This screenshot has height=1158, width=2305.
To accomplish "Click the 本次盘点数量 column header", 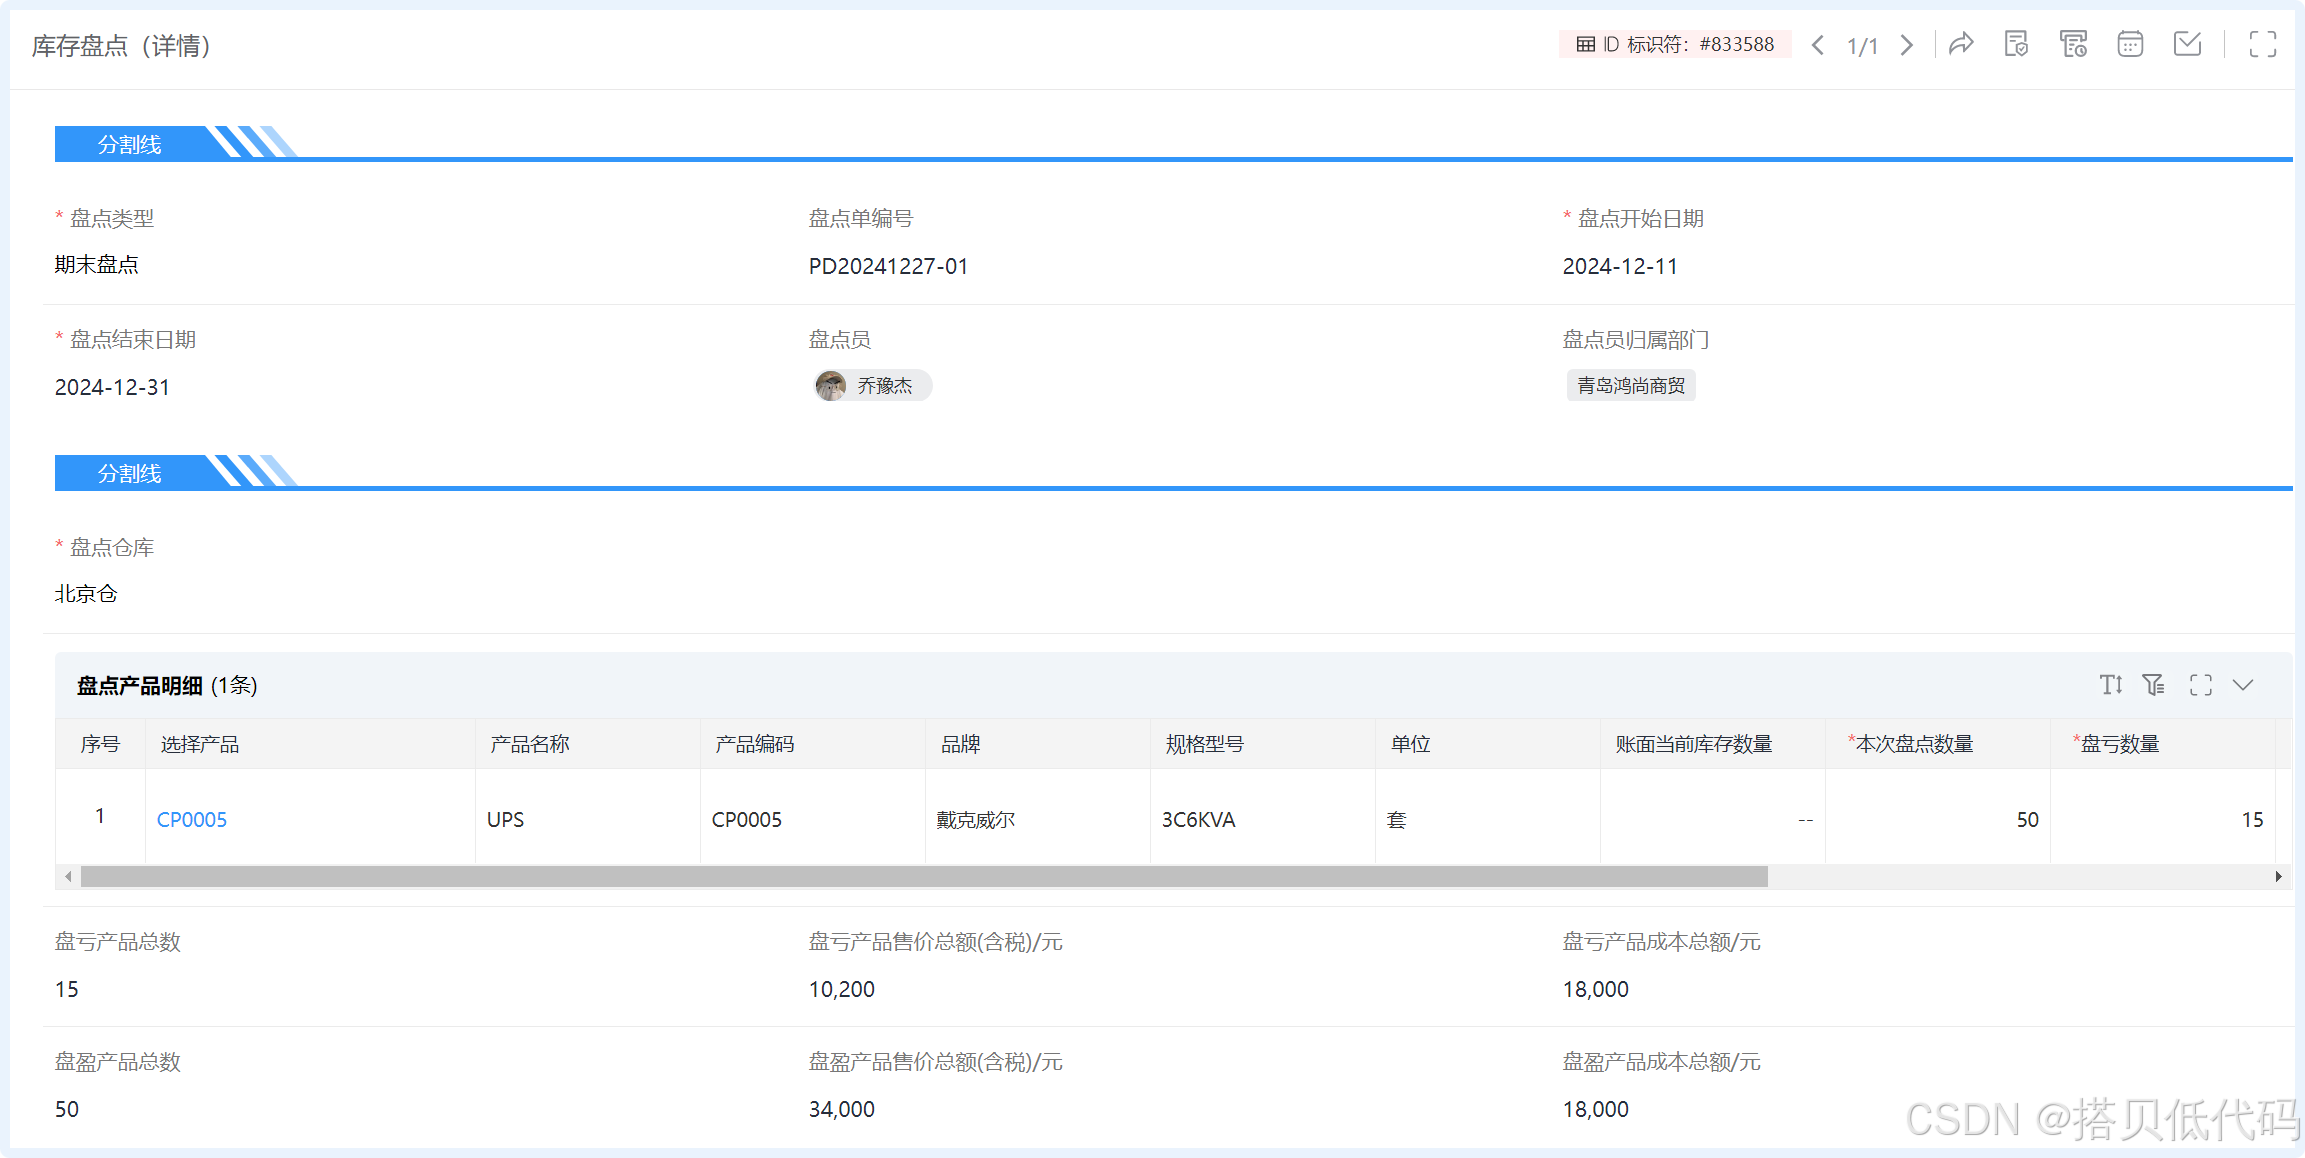I will tap(1914, 744).
